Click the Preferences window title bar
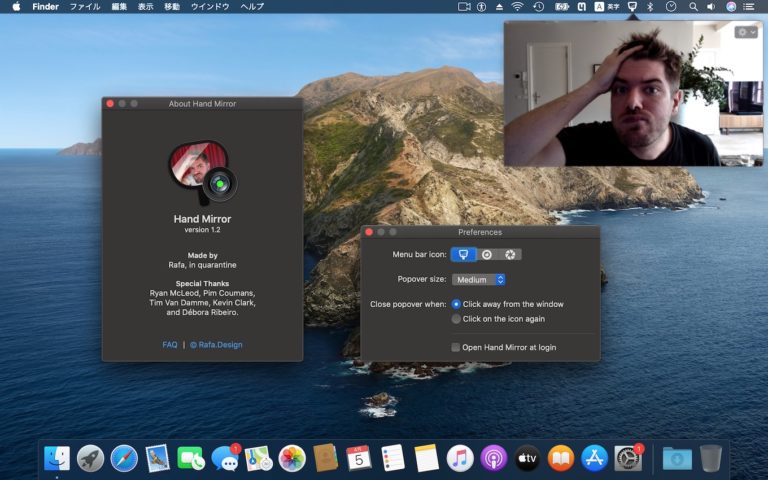Image resolution: width=768 pixels, height=480 pixels. pyautogui.click(x=480, y=232)
